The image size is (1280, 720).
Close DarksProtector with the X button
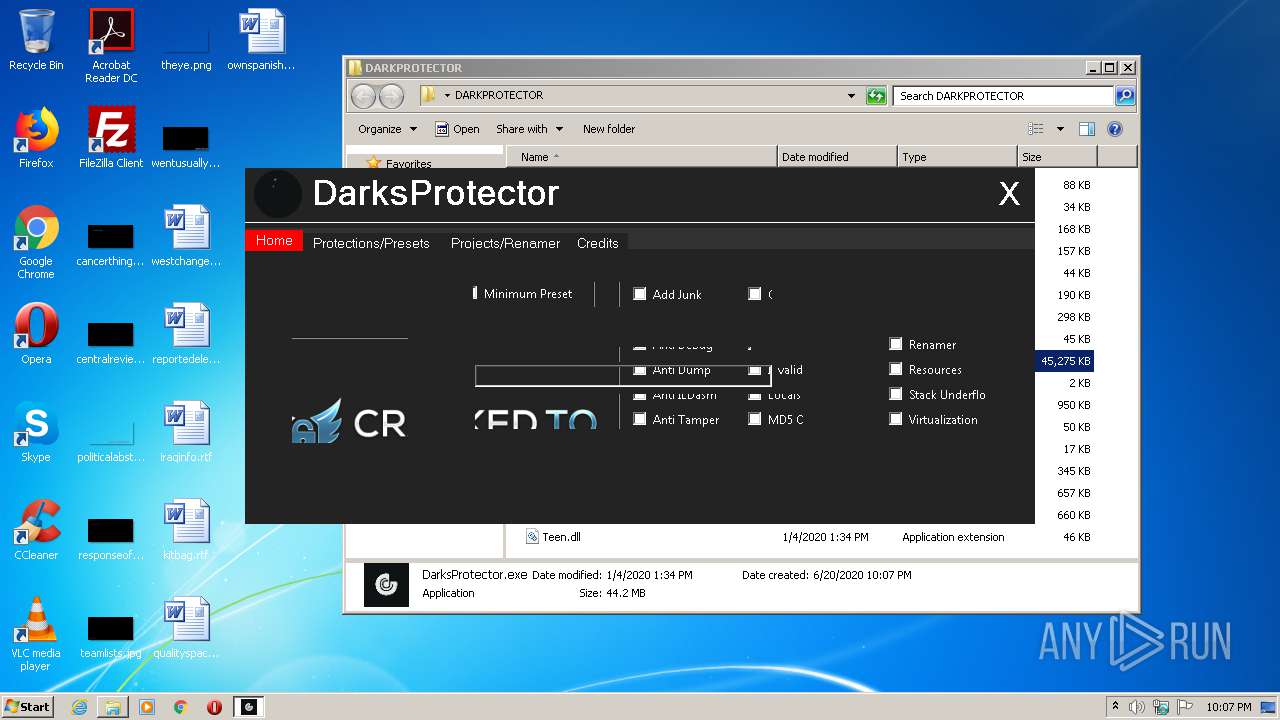[x=1009, y=194]
